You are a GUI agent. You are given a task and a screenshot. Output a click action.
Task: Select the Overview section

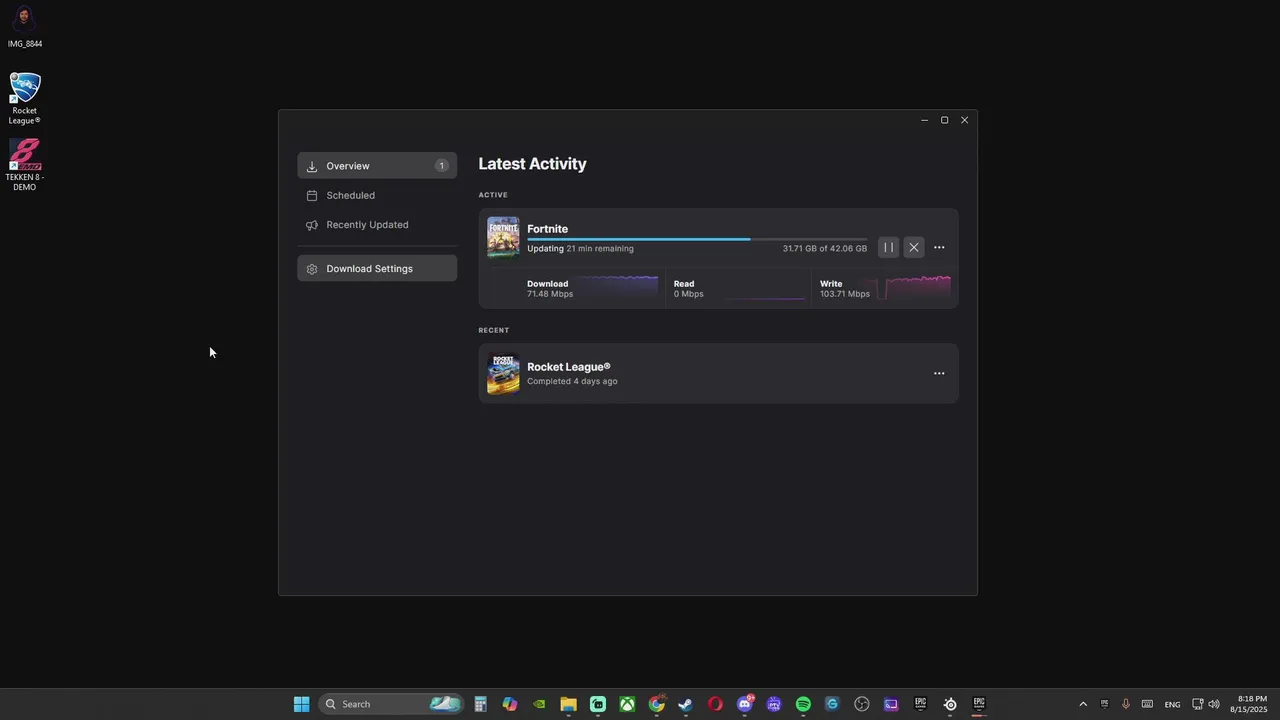pyautogui.click(x=377, y=166)
